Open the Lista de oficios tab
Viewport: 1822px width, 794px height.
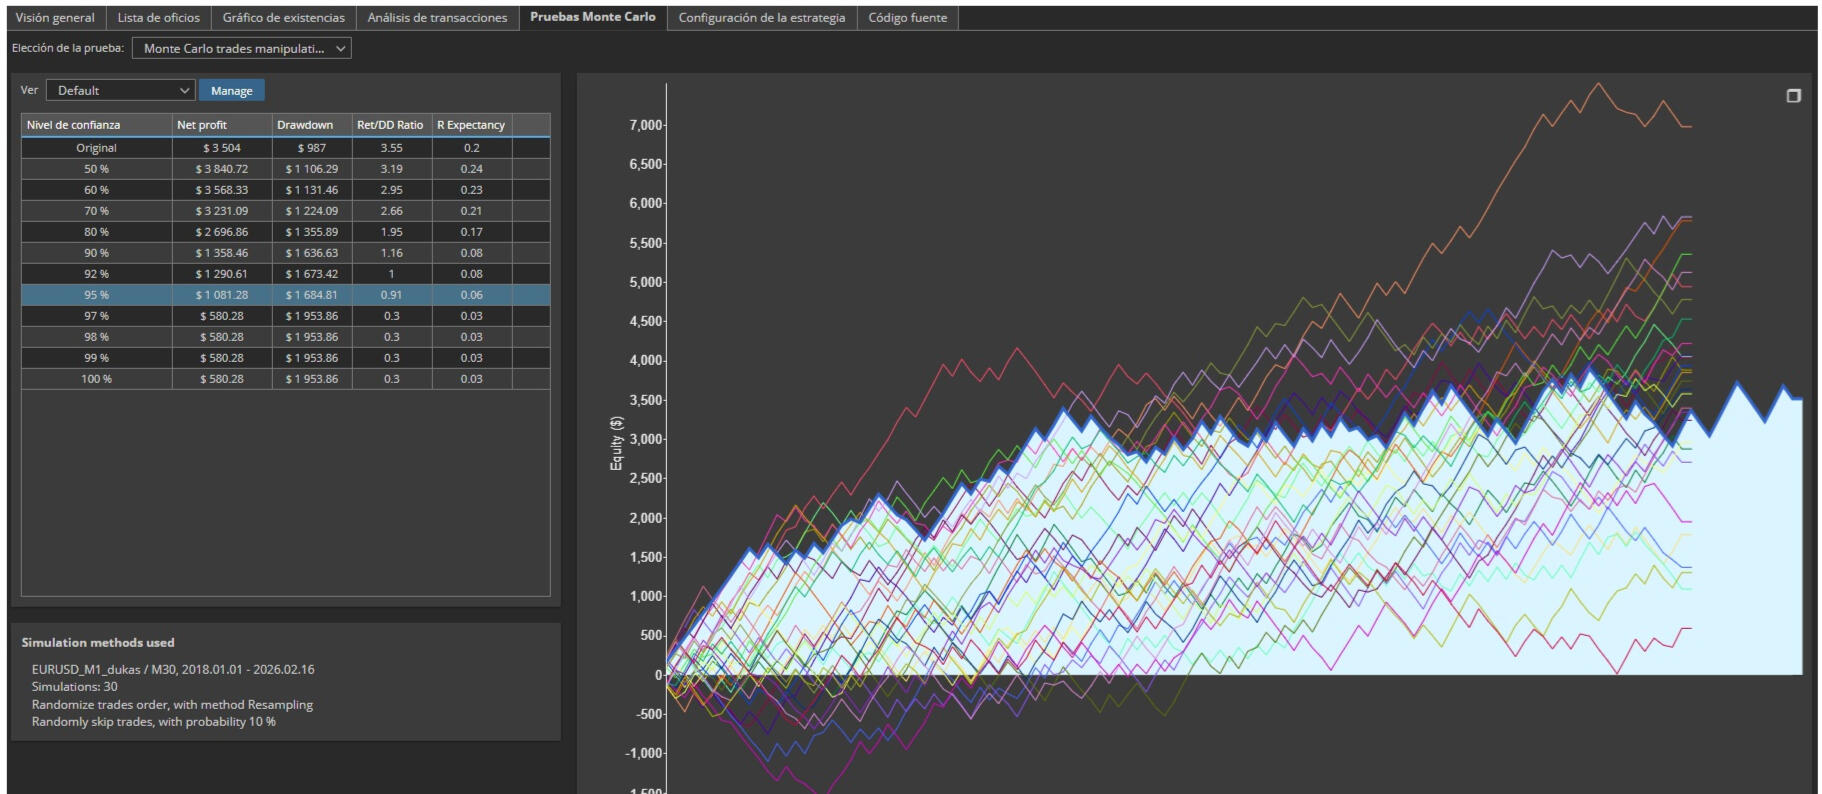[x=158, y=18]
